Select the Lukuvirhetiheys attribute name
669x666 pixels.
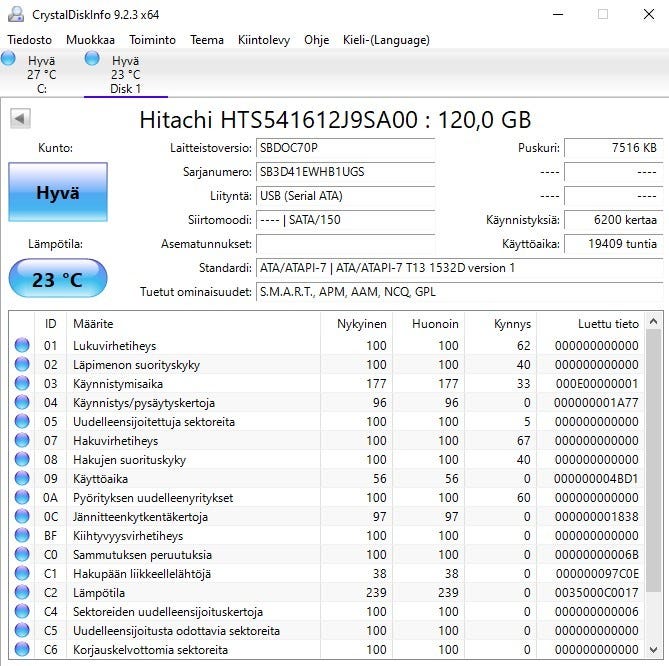(114, 346)
